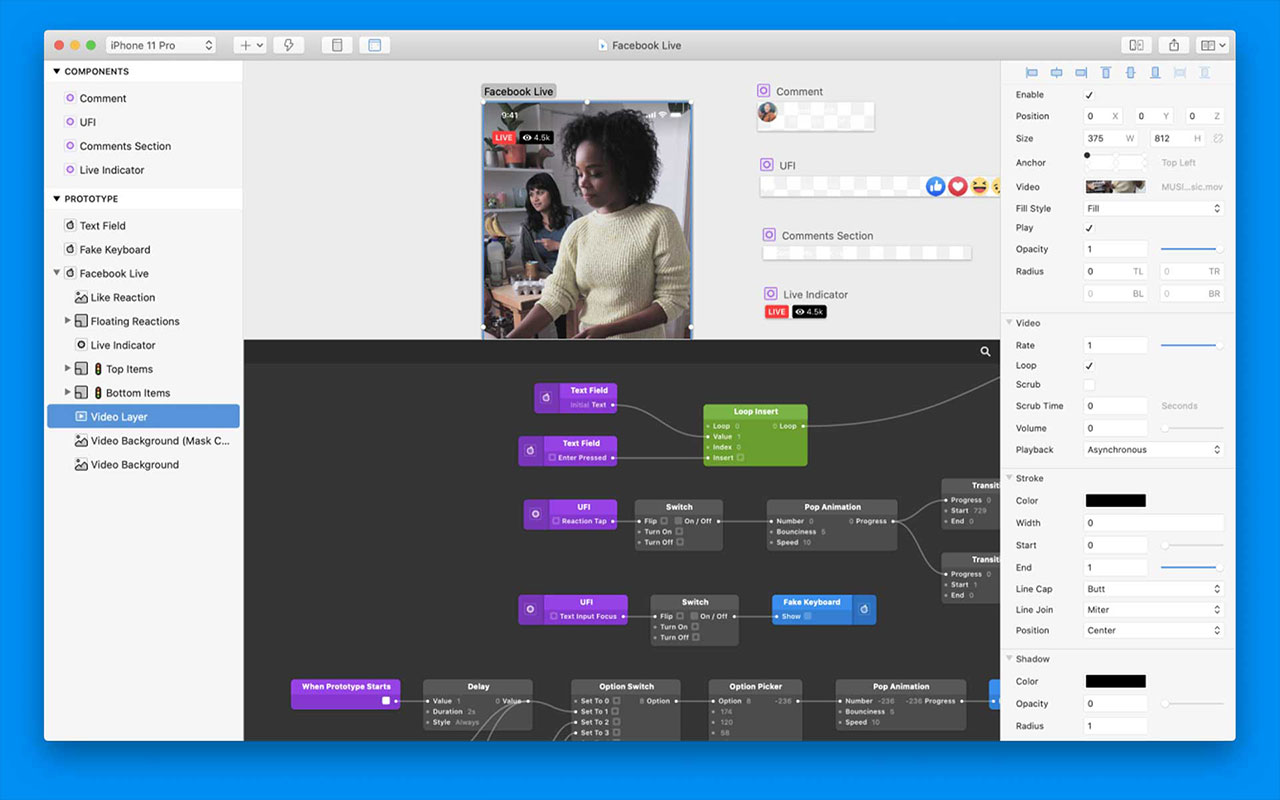Toggle the Play checkbox off
The height and width of the screenshot is (800, 1280).
click(x=1089, y=227)
